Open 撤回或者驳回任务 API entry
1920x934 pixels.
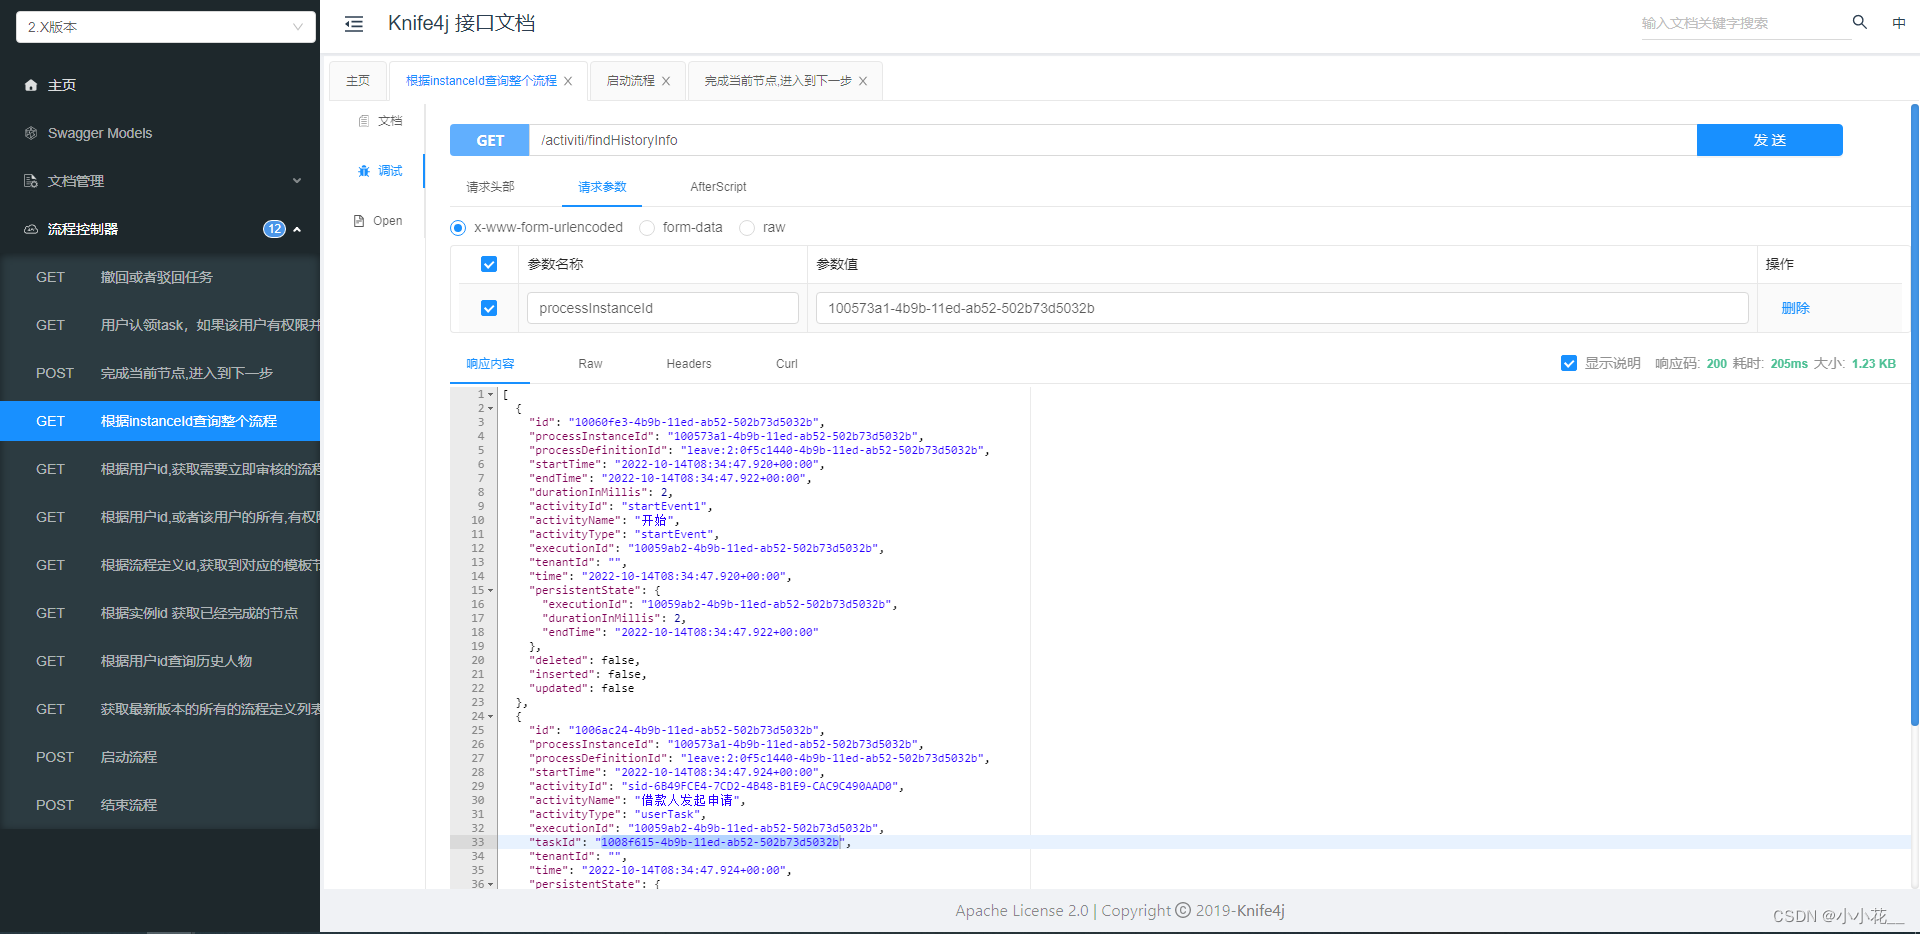point(160,277)
